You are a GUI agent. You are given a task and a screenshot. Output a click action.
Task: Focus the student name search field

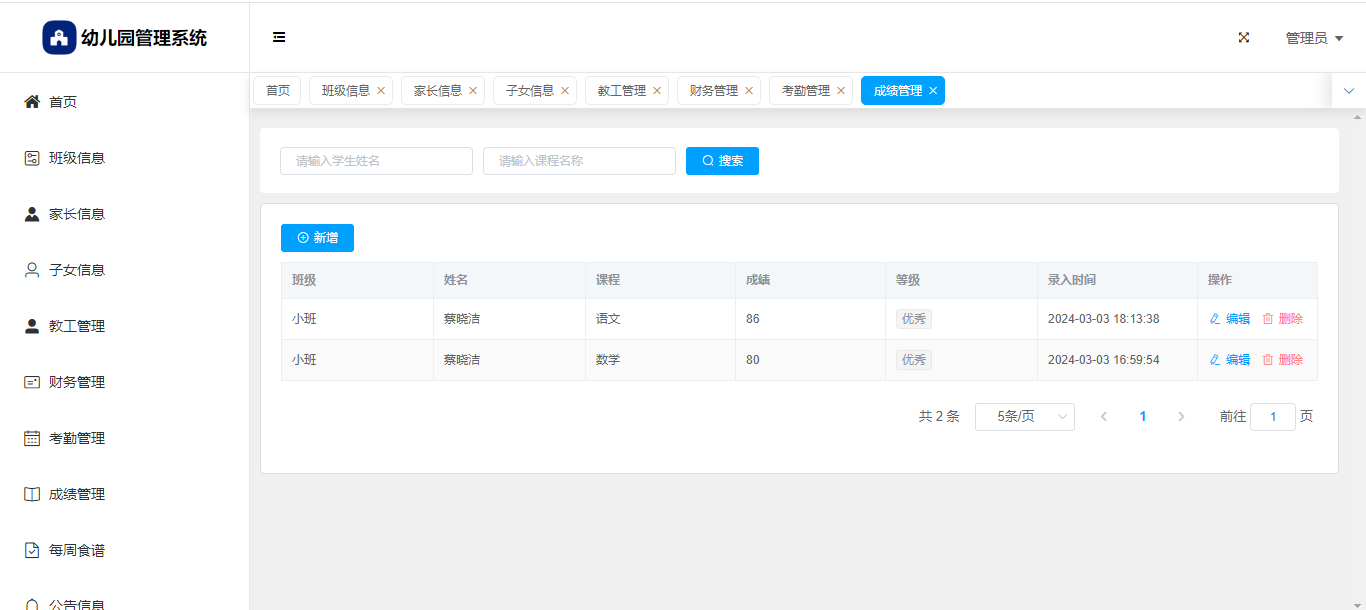(x=376, y=161)
